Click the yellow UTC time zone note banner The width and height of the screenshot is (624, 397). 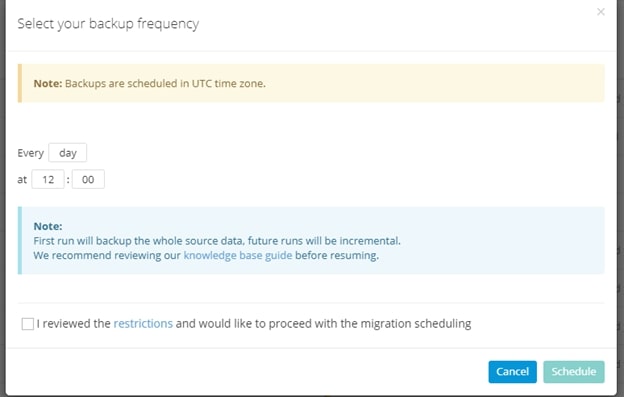311,84
